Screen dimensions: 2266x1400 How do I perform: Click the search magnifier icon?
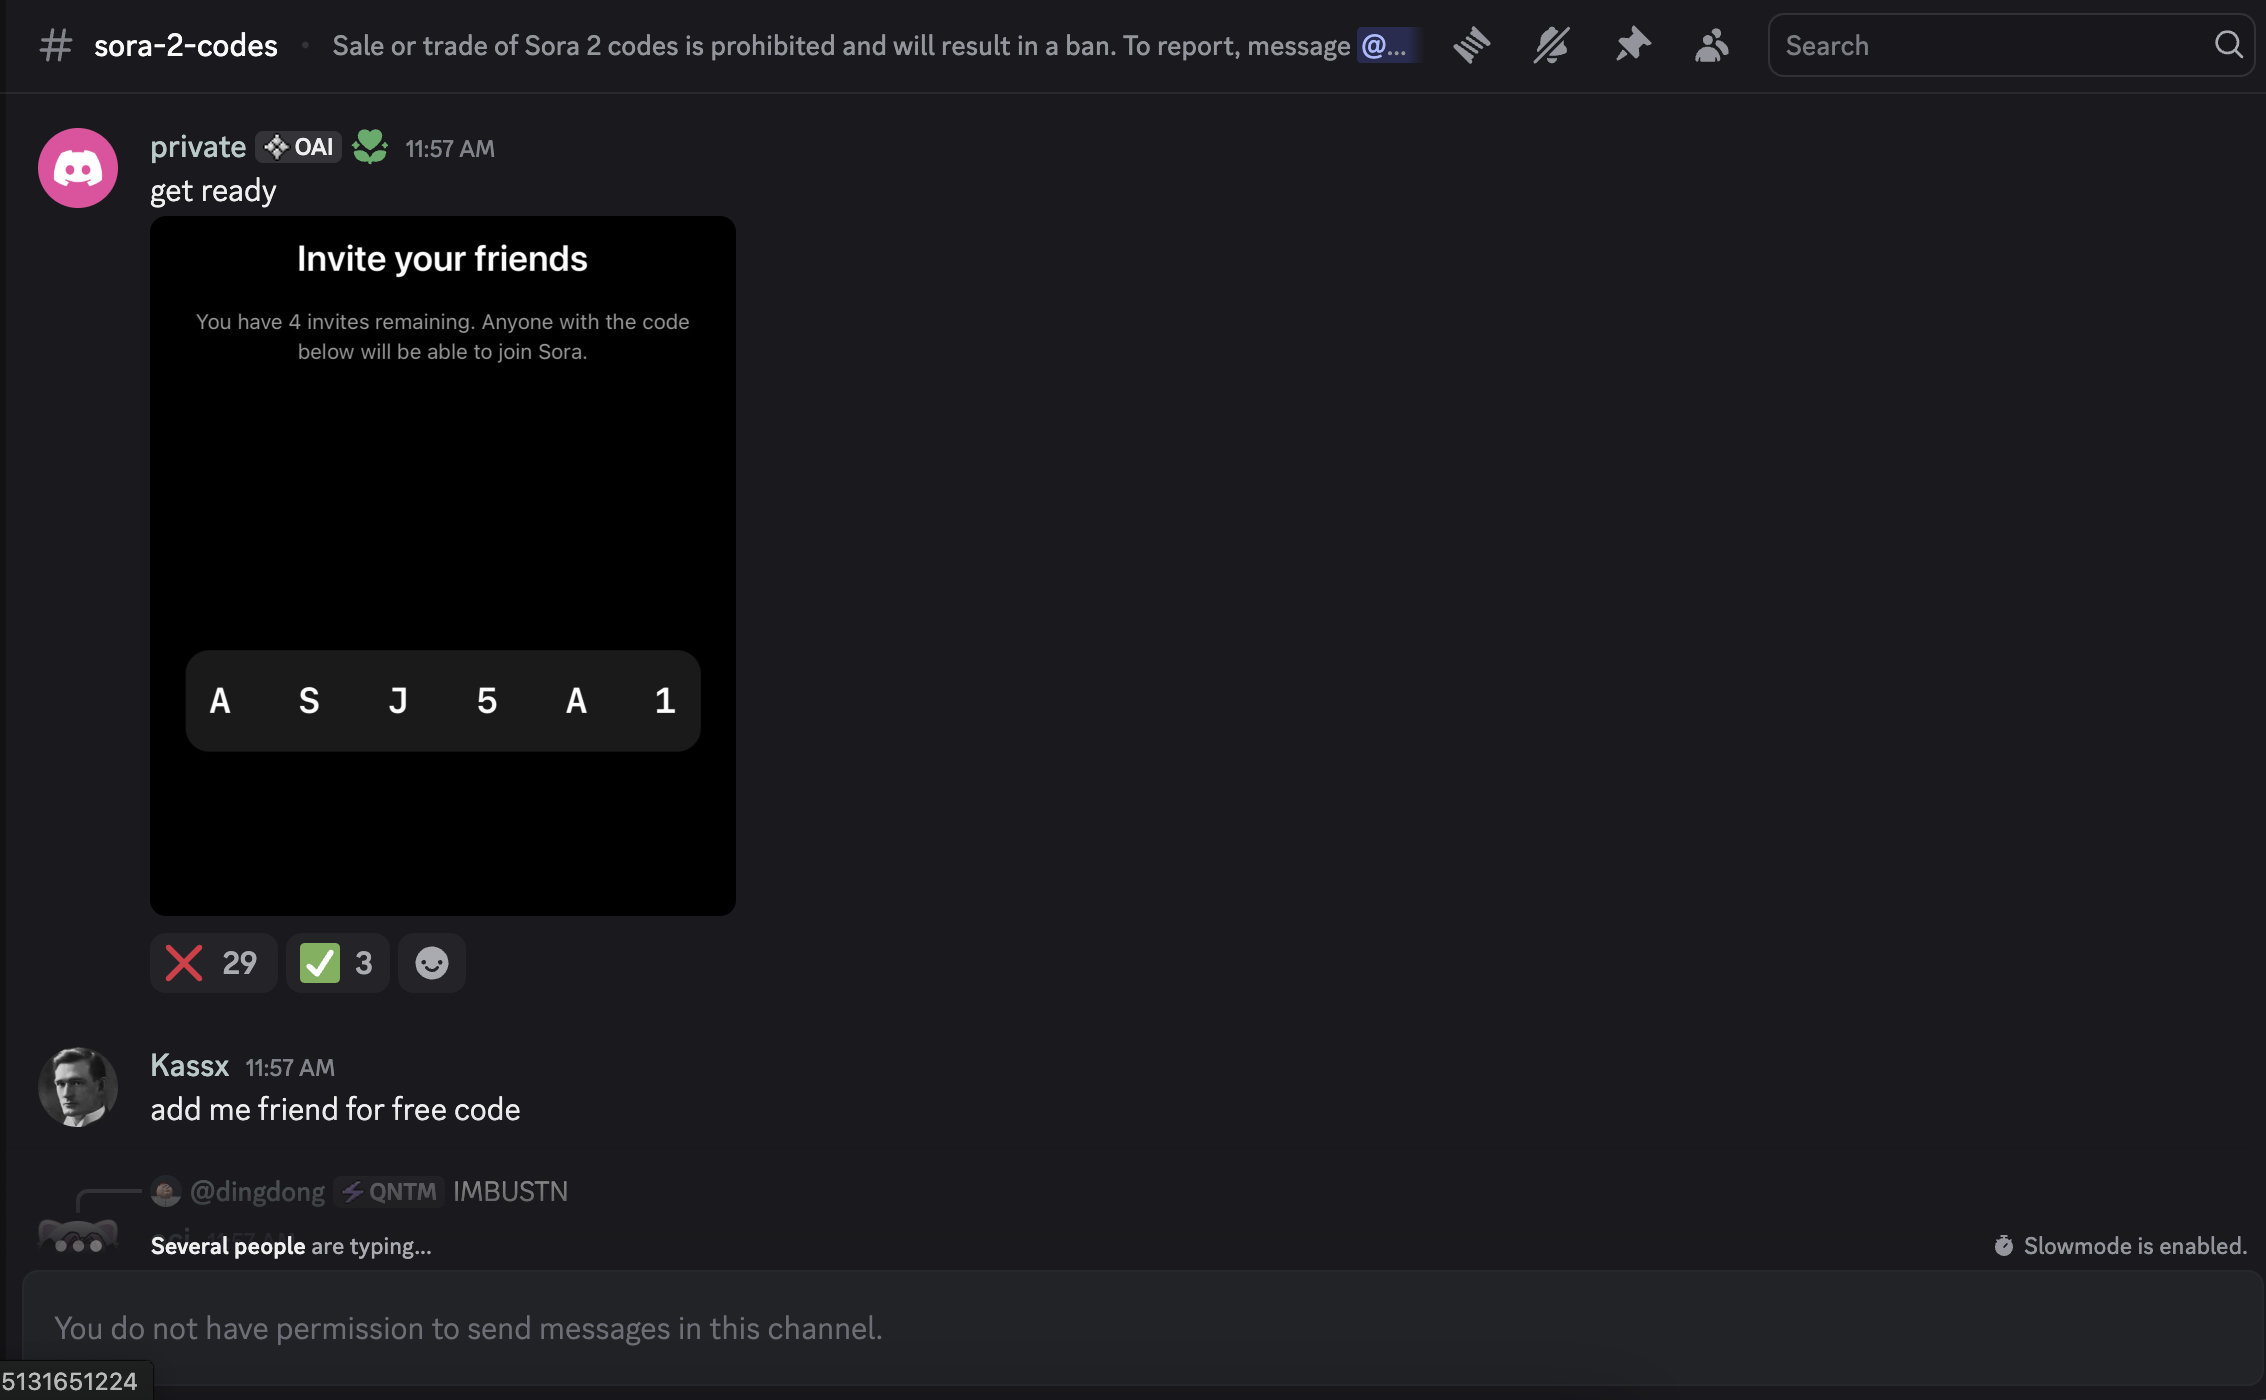[2228, 45]
